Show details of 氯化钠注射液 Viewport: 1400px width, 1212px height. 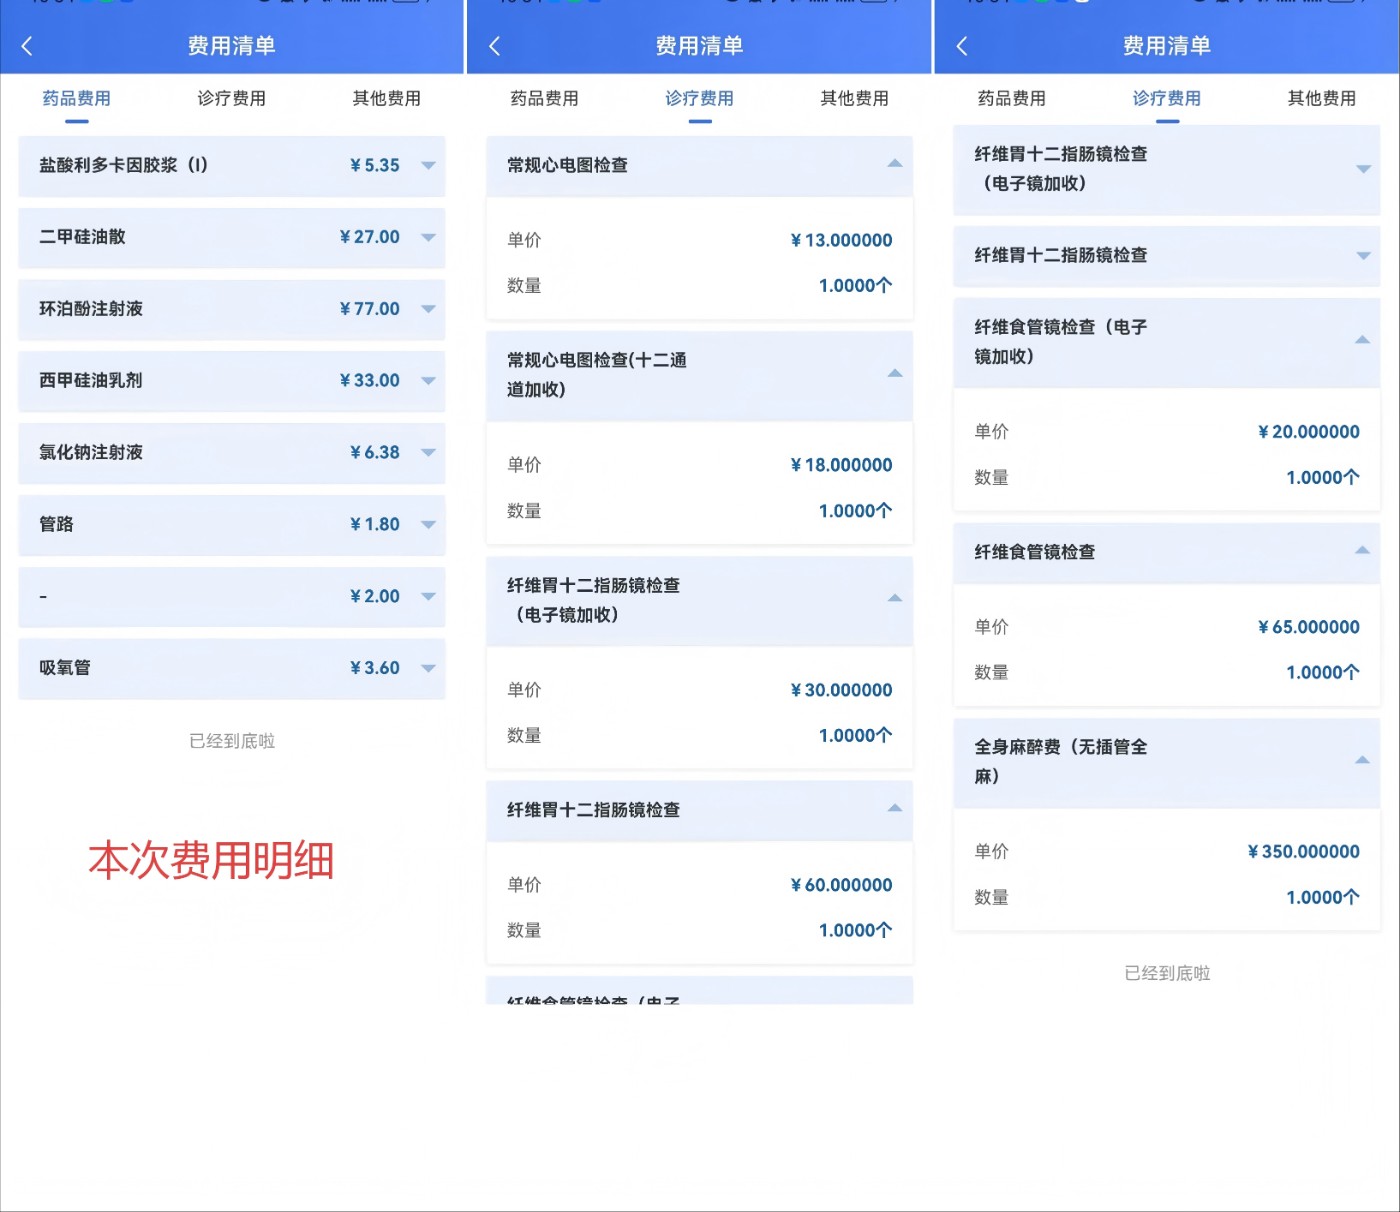[428, 453]
